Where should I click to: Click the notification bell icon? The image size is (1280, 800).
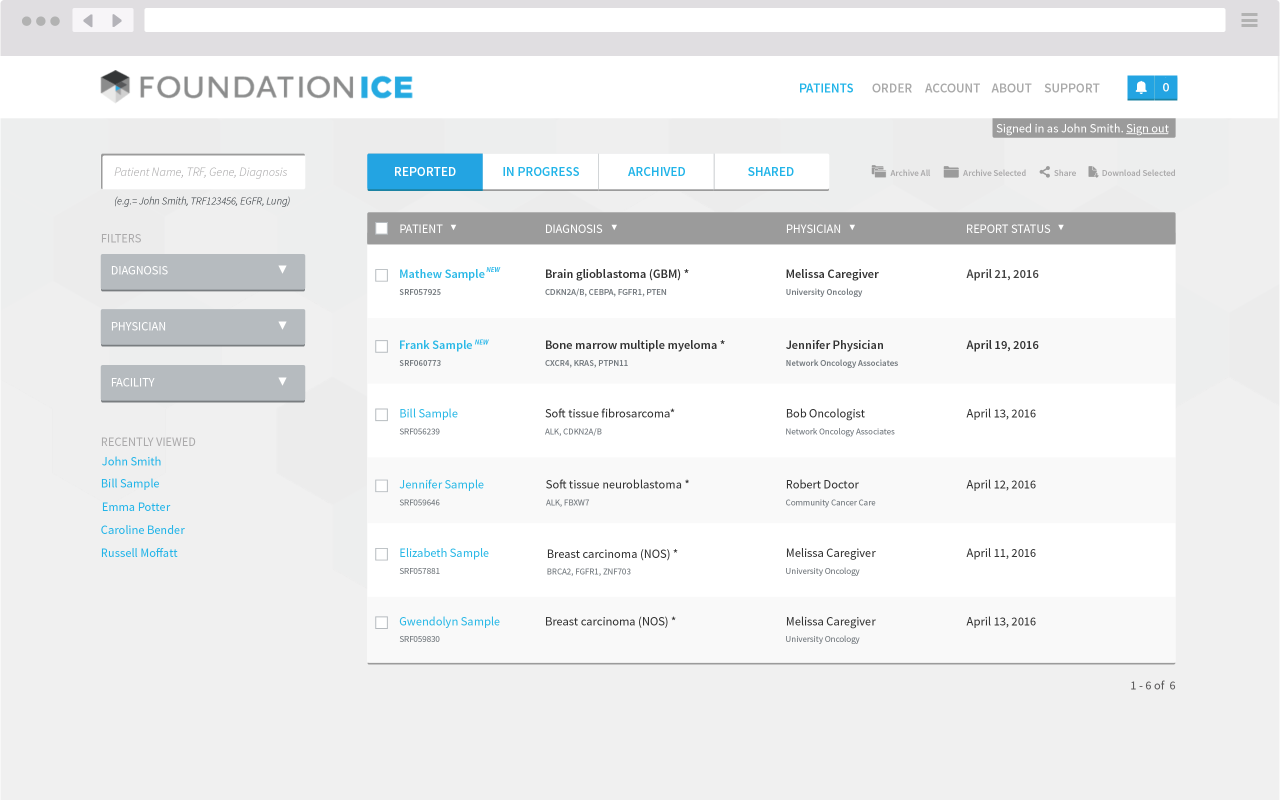1141,88
